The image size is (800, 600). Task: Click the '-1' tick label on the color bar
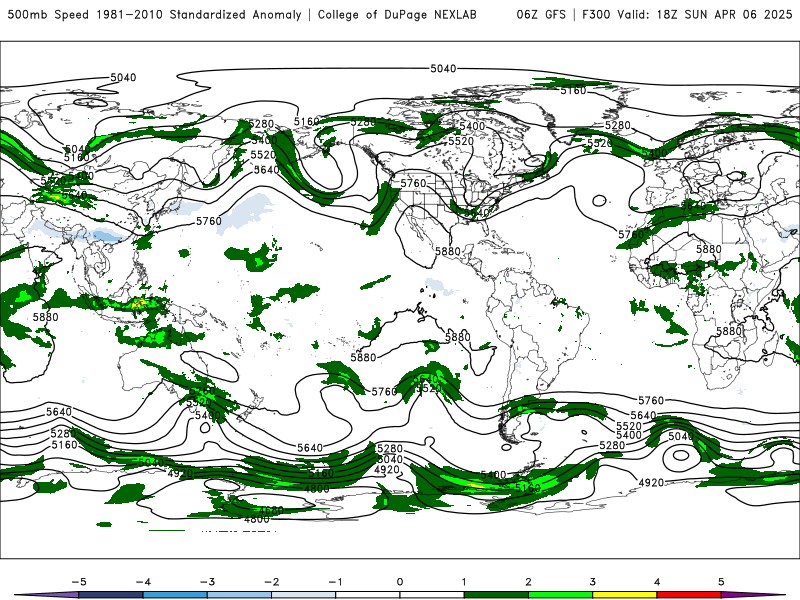336,582
